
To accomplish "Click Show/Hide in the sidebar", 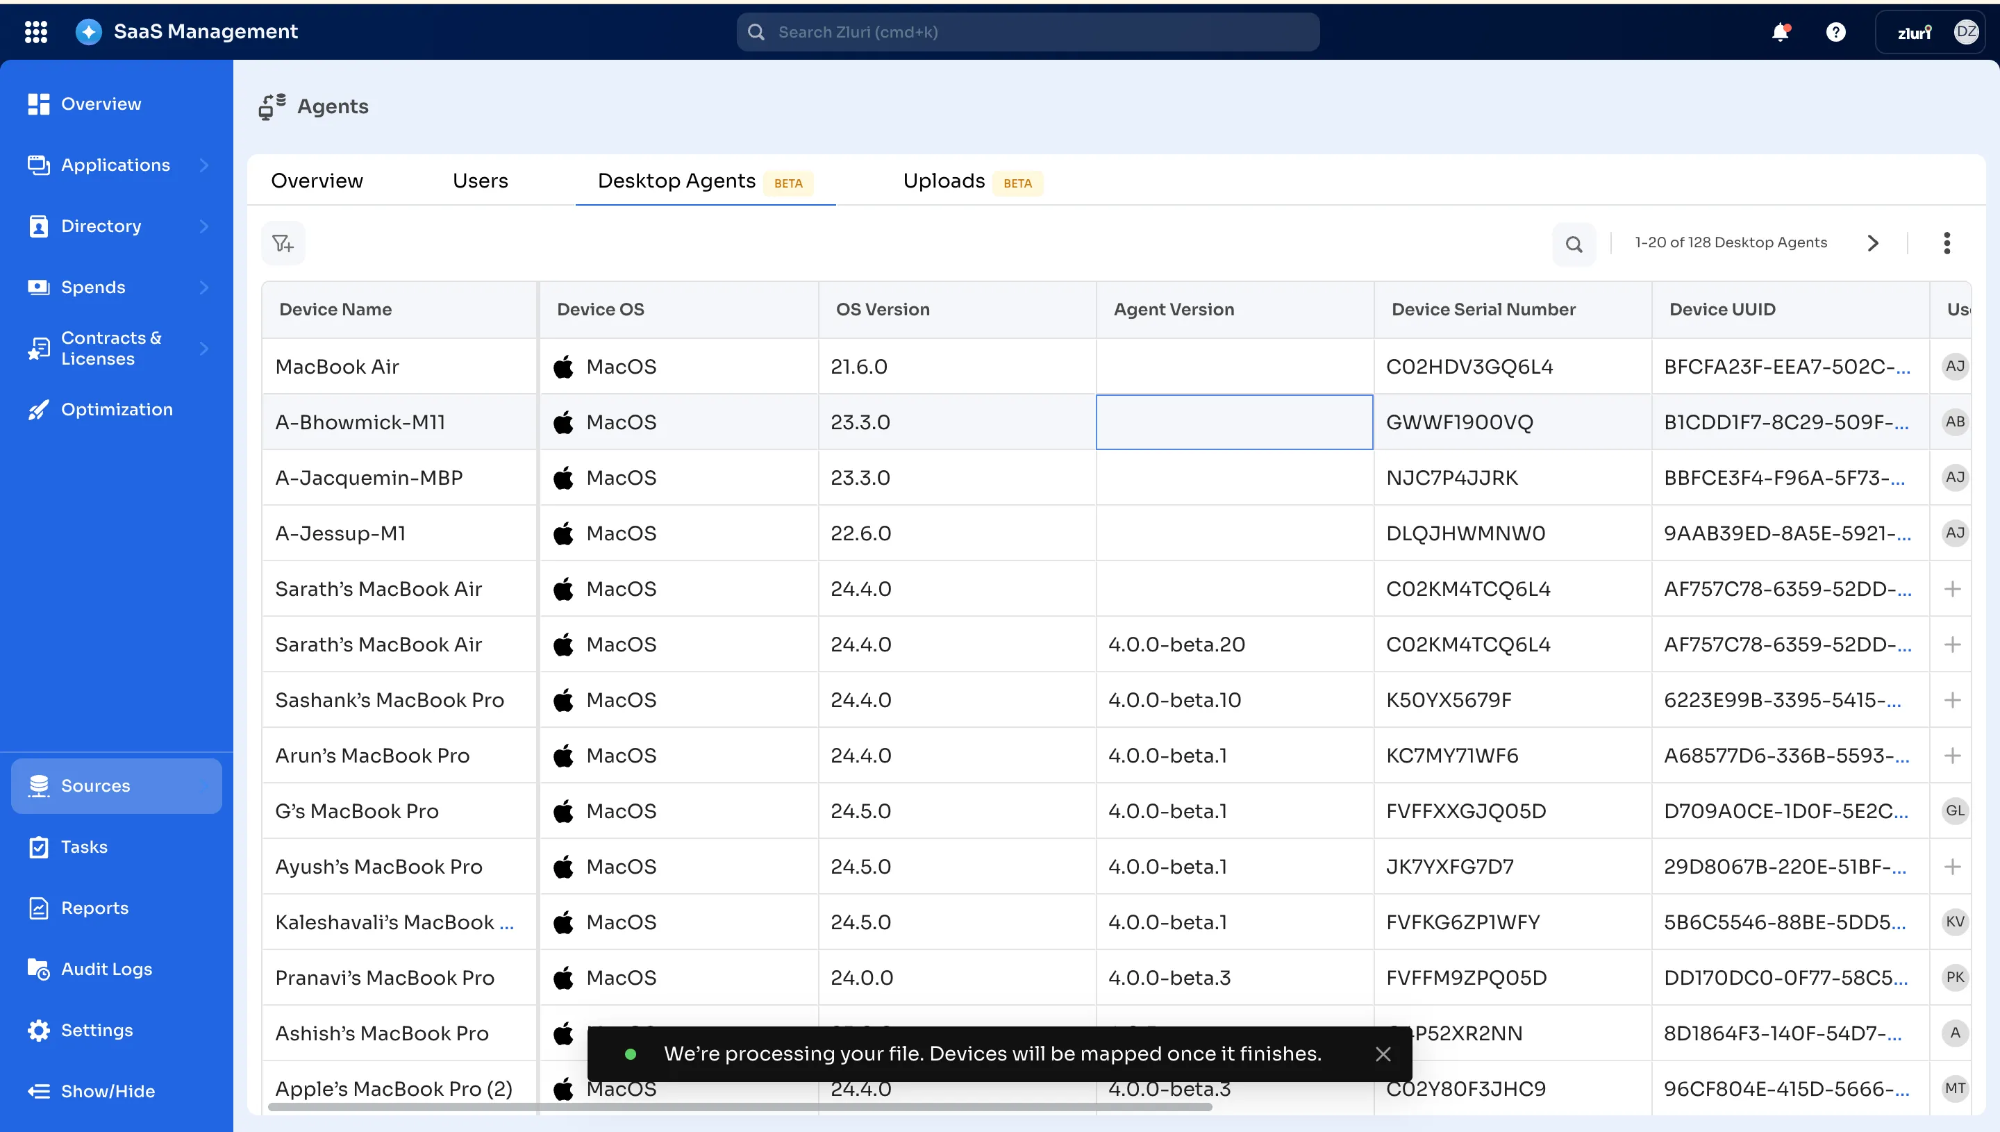I will point(107,1091).
